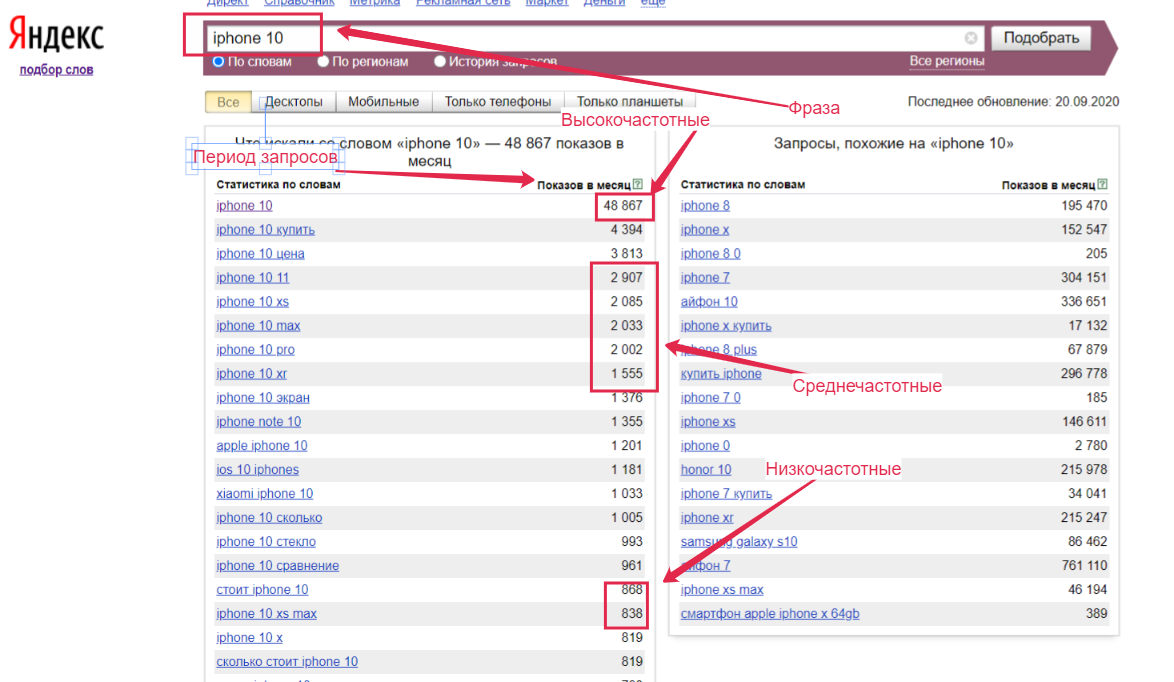1174x682 pixels.
Task: Switch to the 'Только планшеты' tab
Action: click(630, 102)
